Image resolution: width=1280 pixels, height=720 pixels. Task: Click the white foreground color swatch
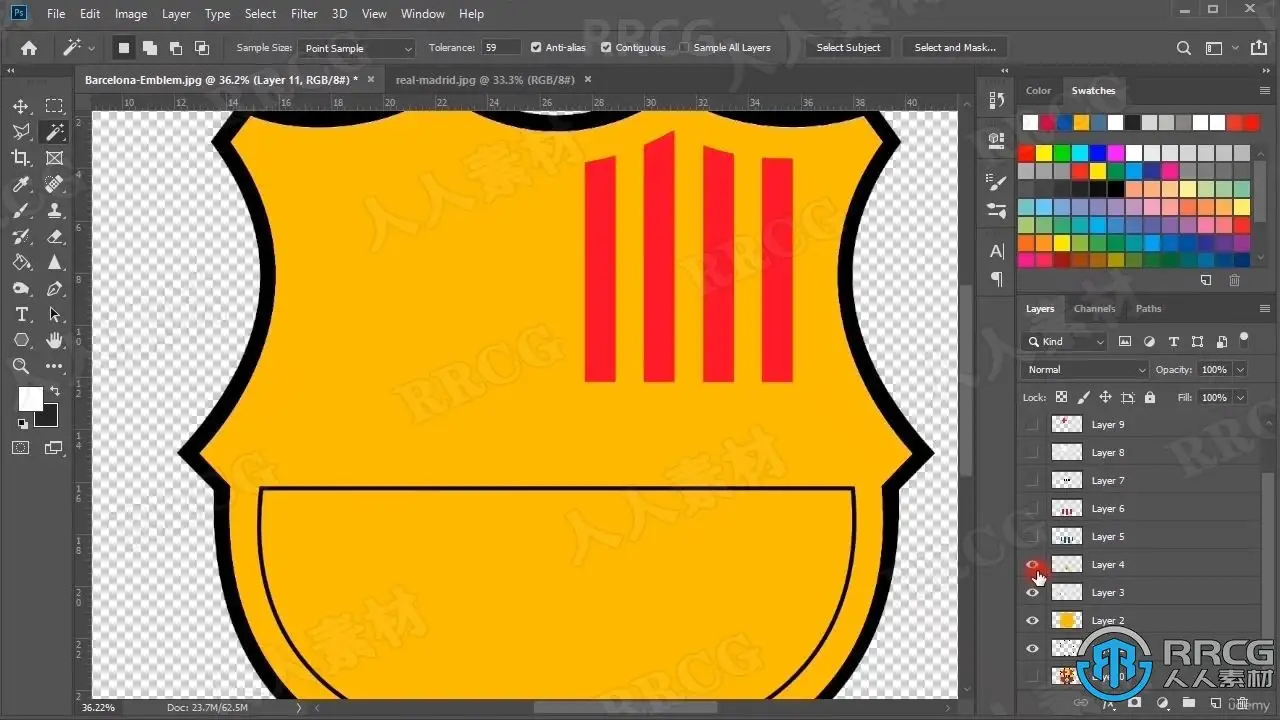pyautogui.click(x=30, y=399)
